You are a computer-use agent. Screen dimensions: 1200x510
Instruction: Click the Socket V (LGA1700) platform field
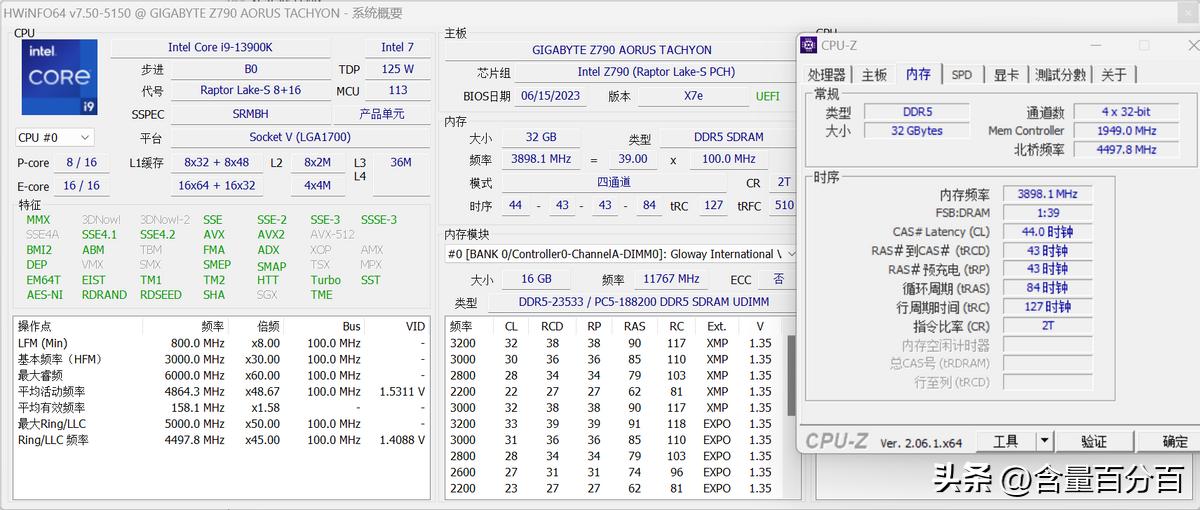(300, 137)
